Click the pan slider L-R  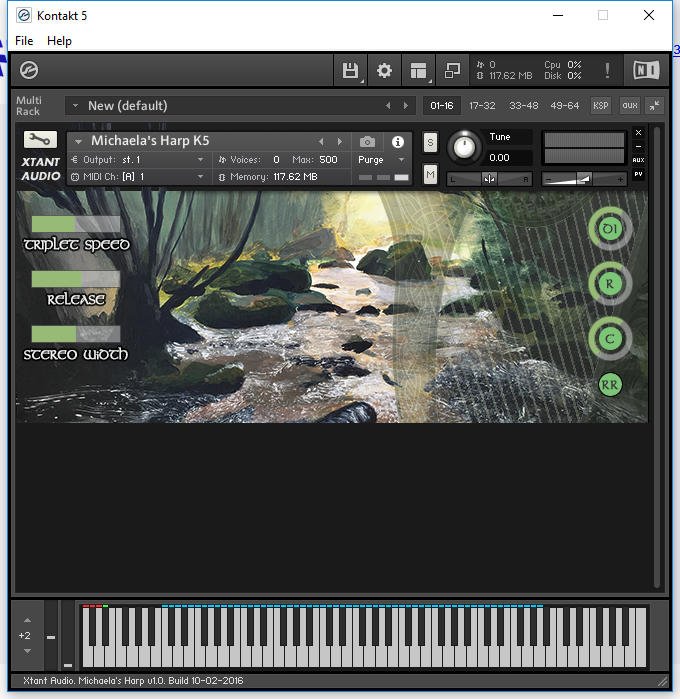(x=489, y=179)
